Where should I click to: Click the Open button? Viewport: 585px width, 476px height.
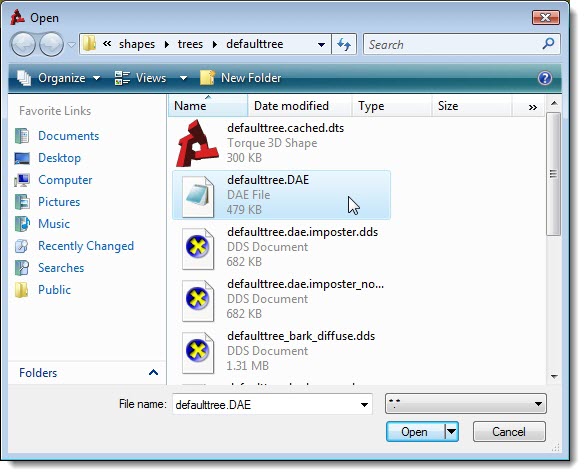[x=414, y=432]
